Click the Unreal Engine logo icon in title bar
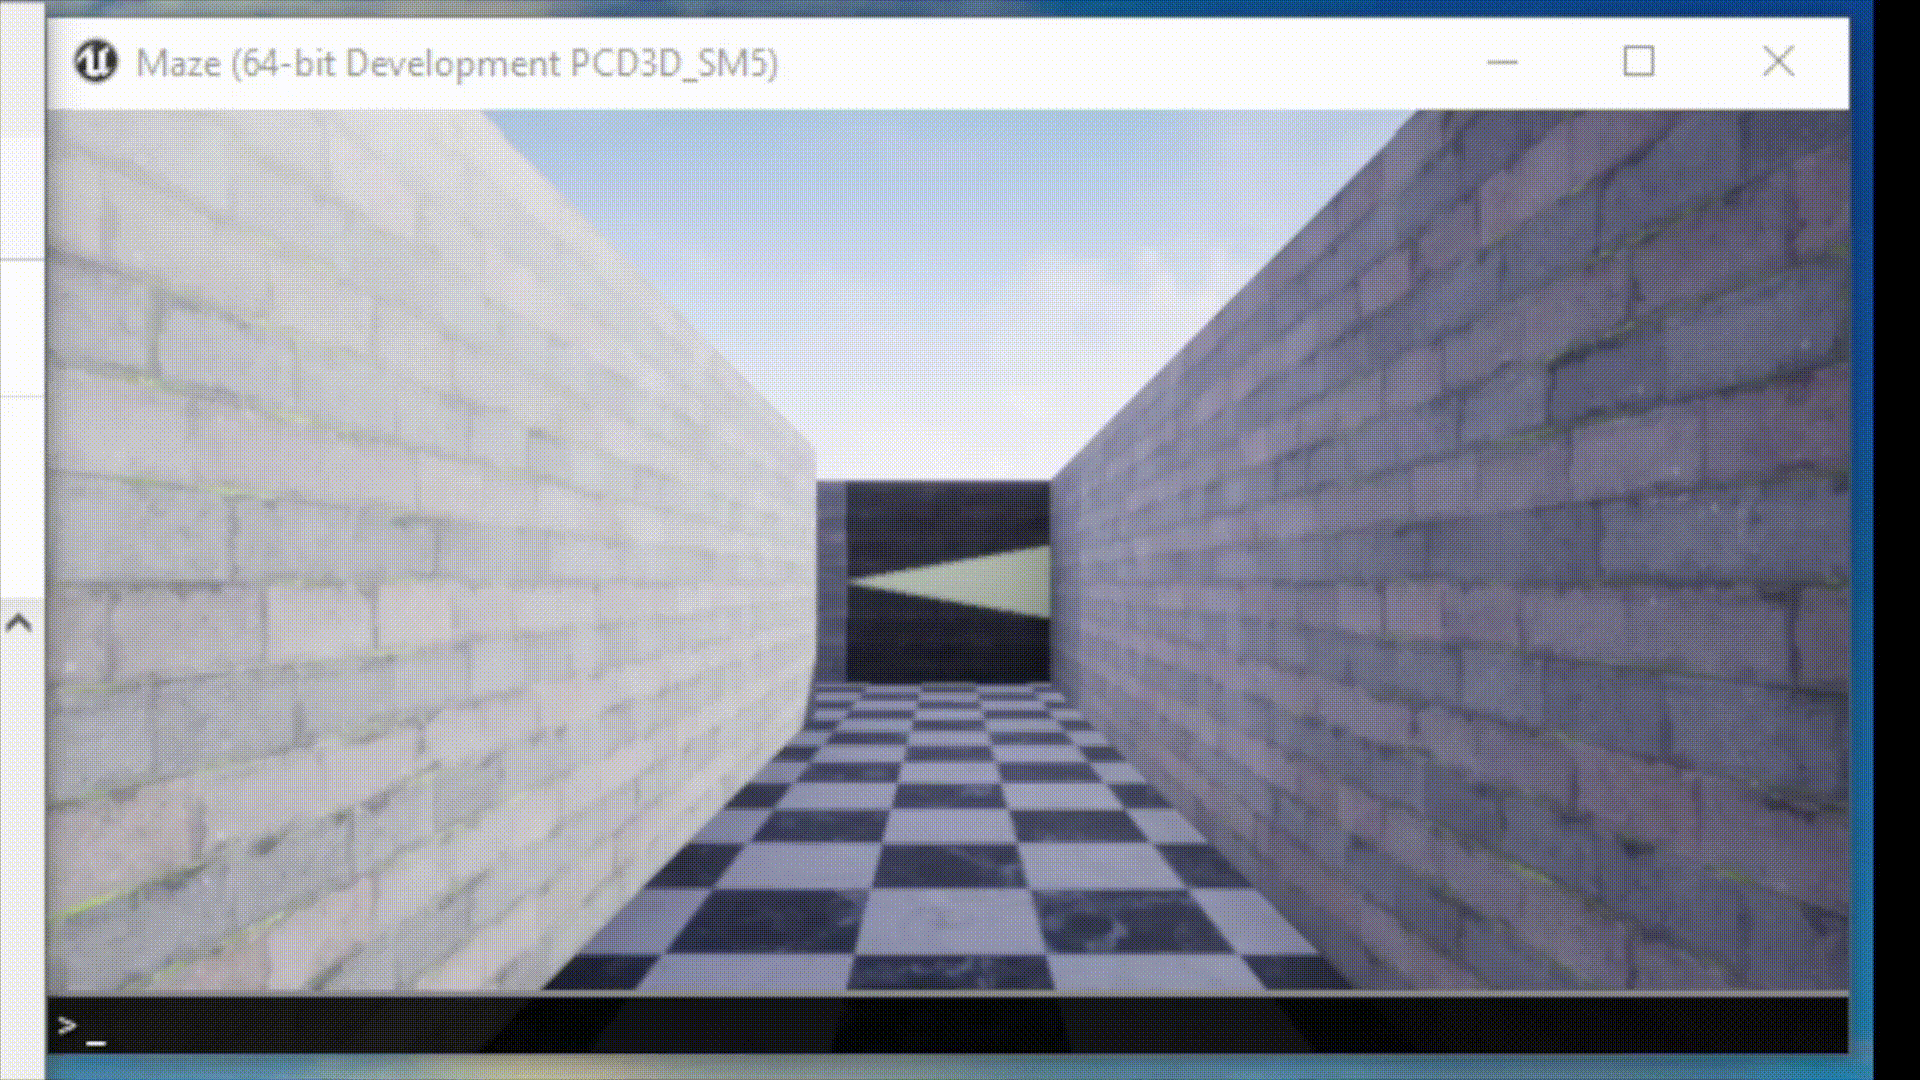This screenshot has height=1080, width=1920. click(97, 62)
